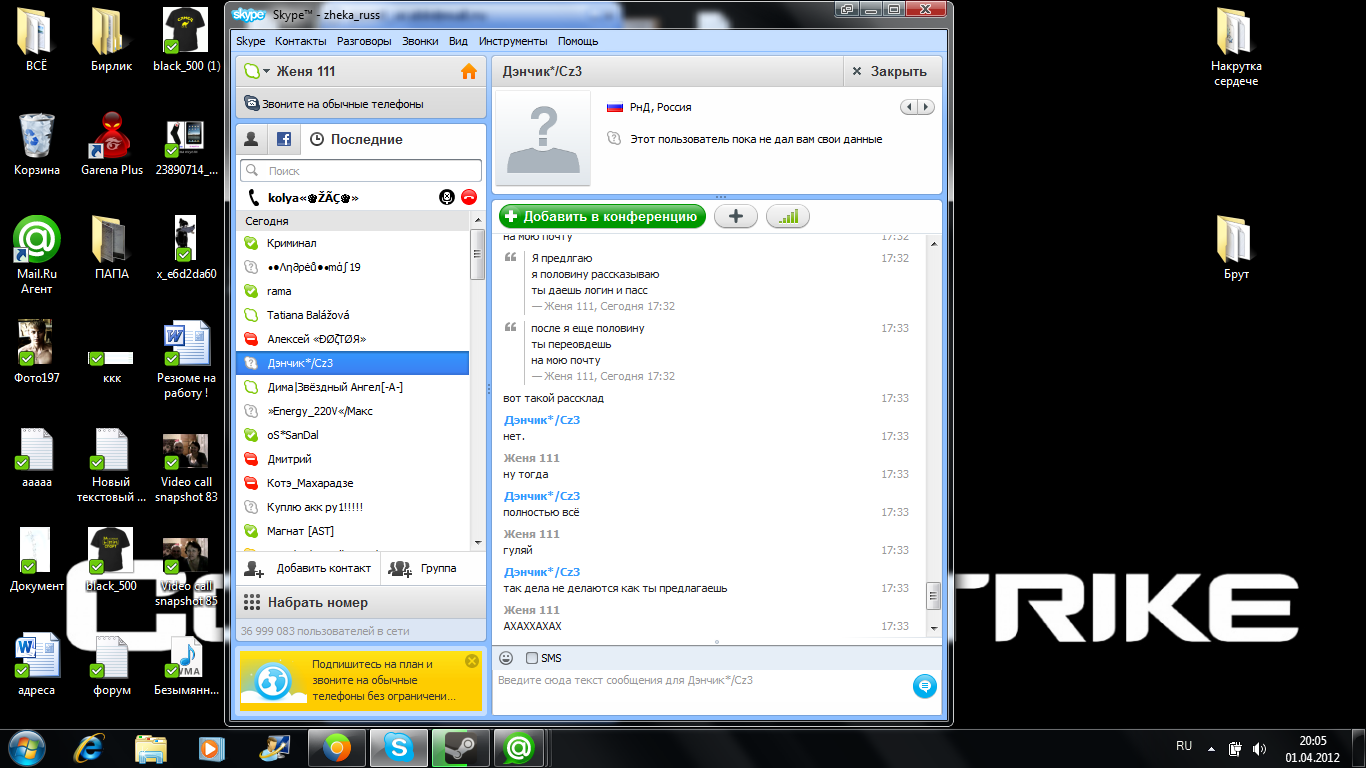Select the ПАПА folder on desktop
This screenshot has width=1366, height=768.
112,248
